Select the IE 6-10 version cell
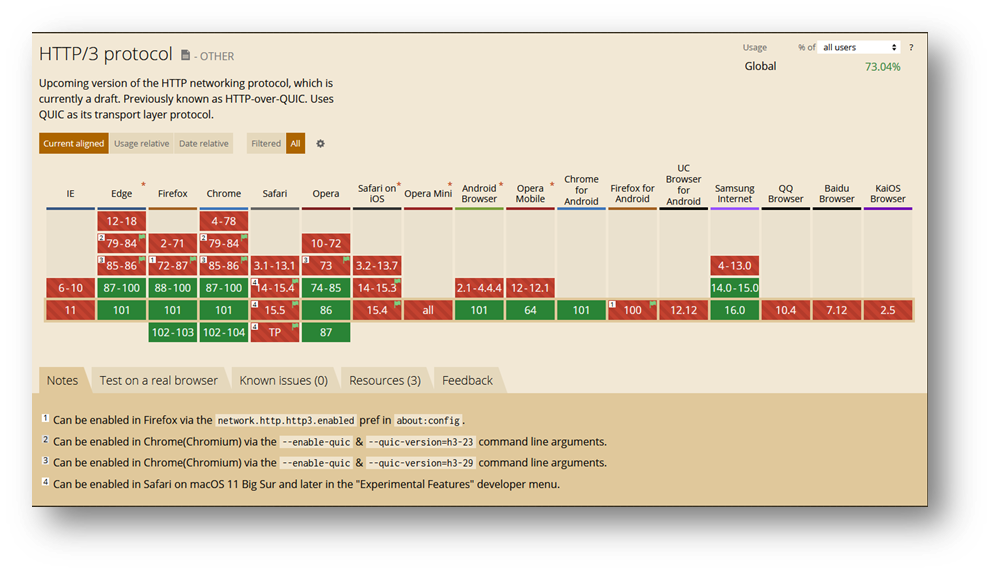 click(70, 288)
